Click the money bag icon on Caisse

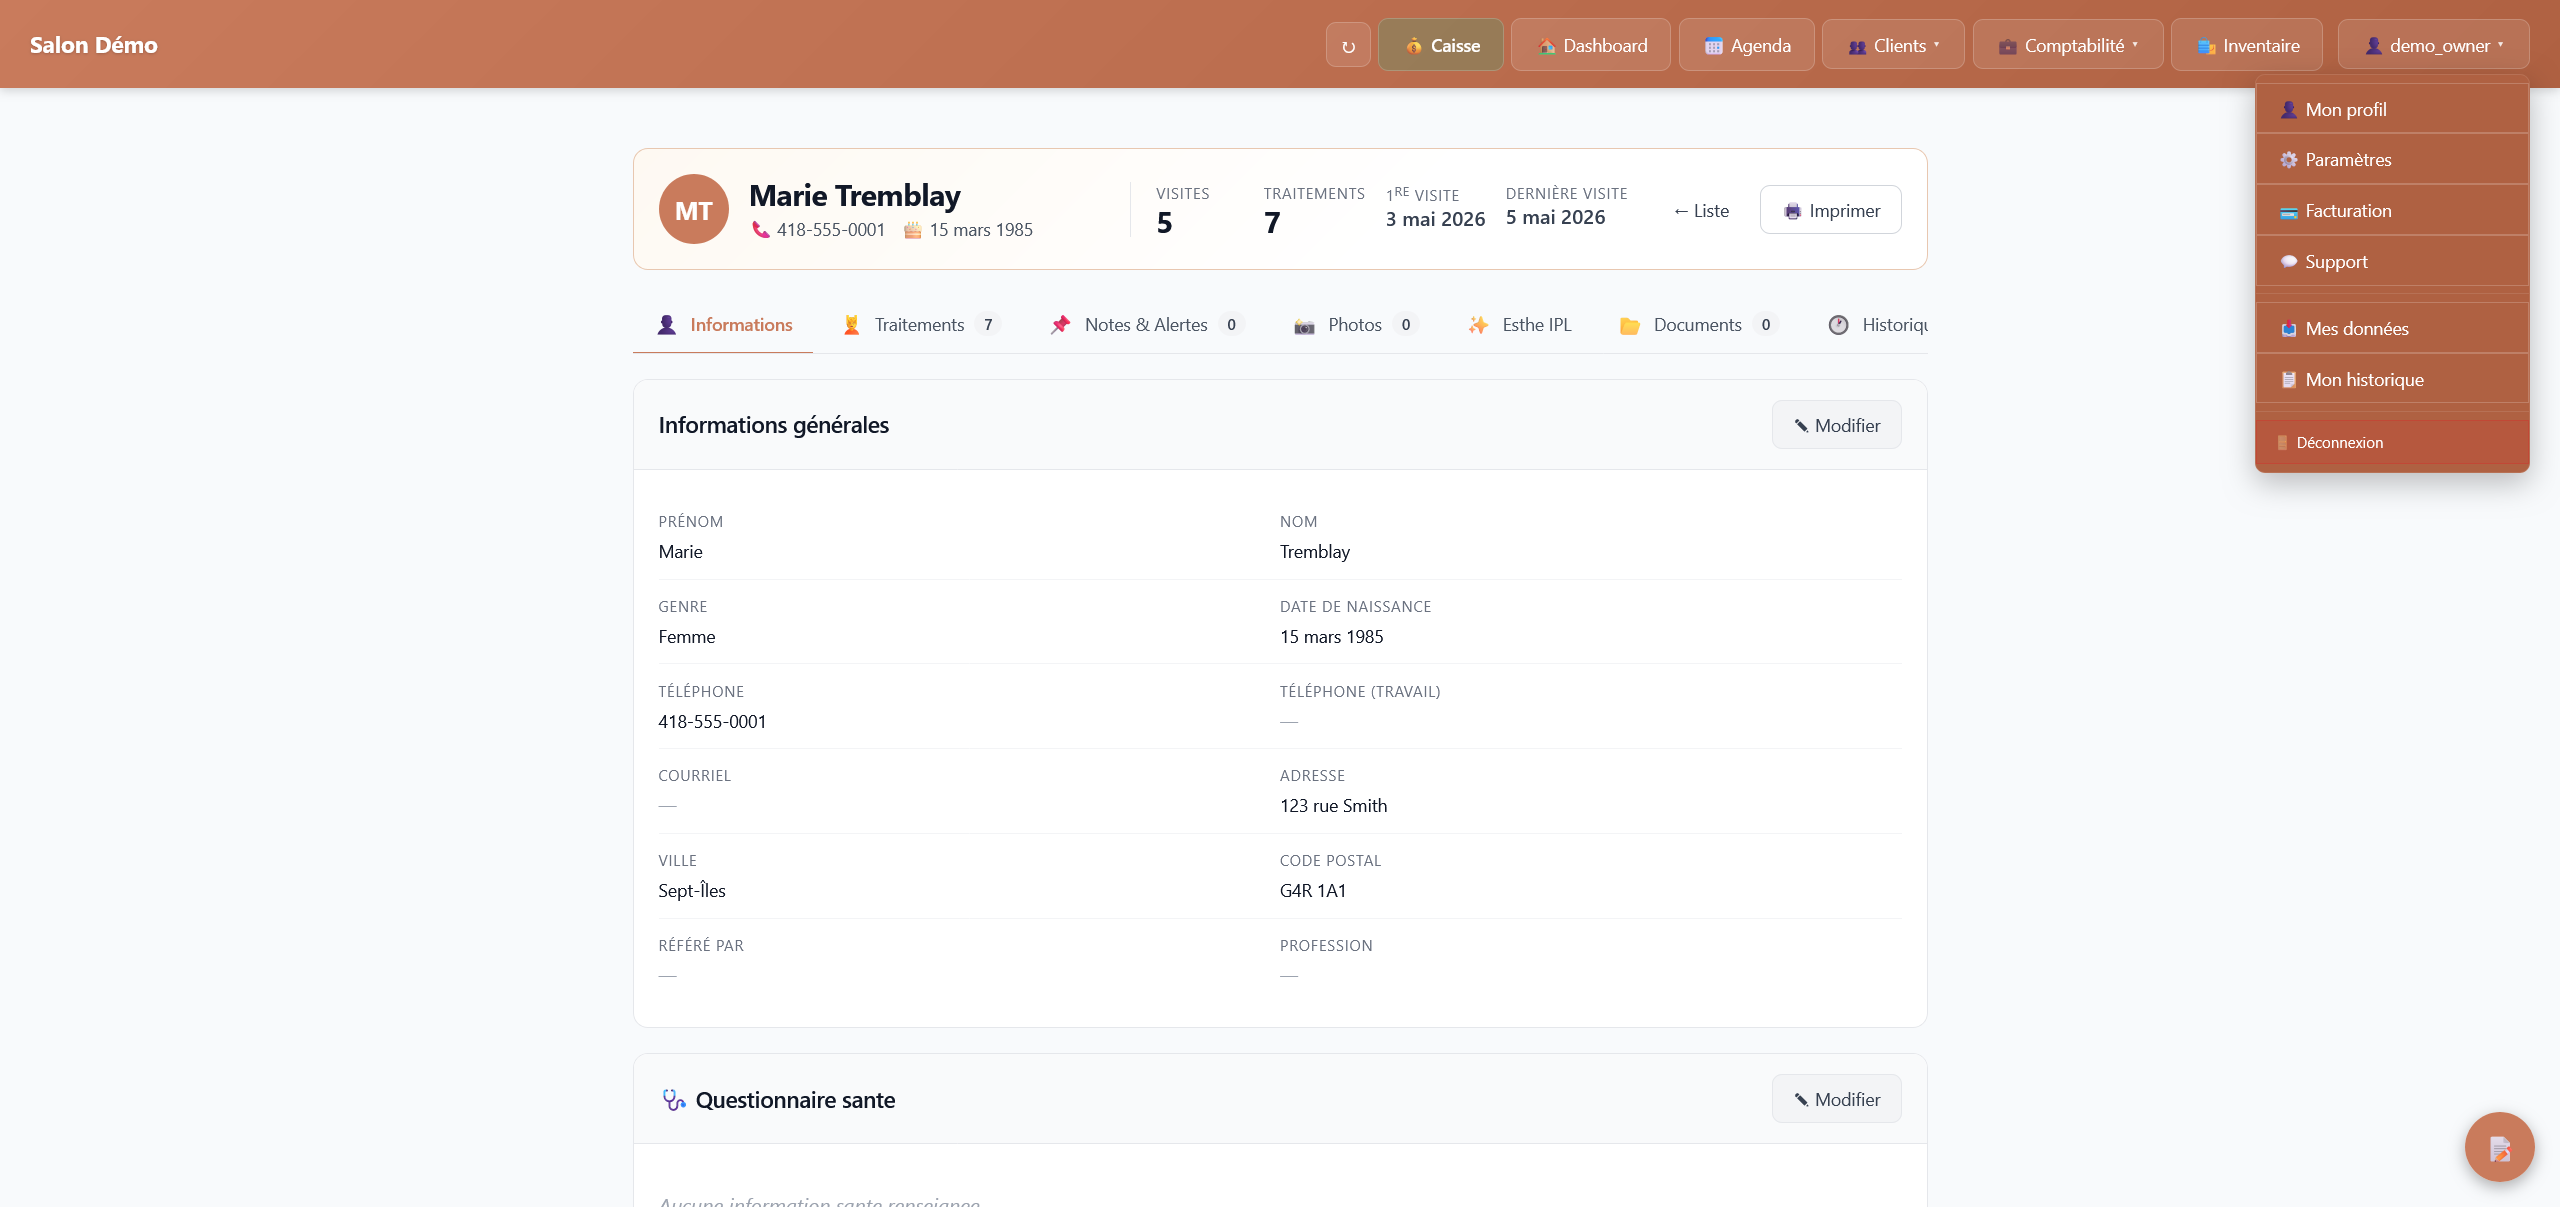pos(1414,46)
